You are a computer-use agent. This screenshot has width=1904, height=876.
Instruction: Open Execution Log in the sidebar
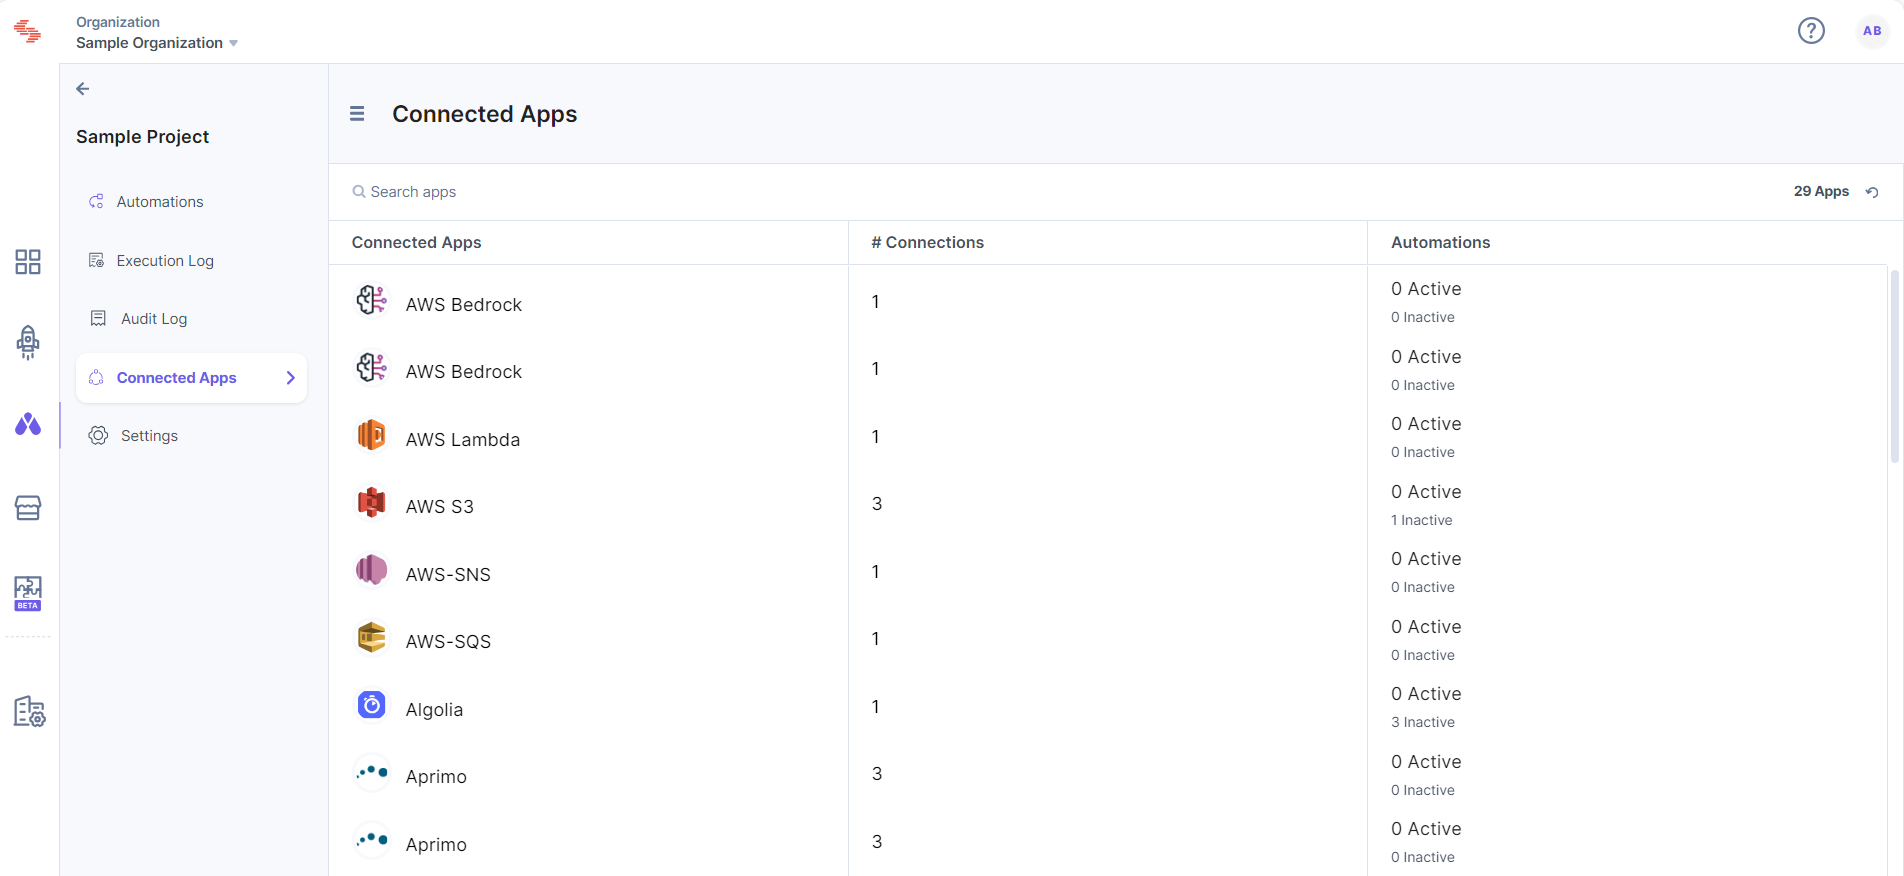coord(165,261)
